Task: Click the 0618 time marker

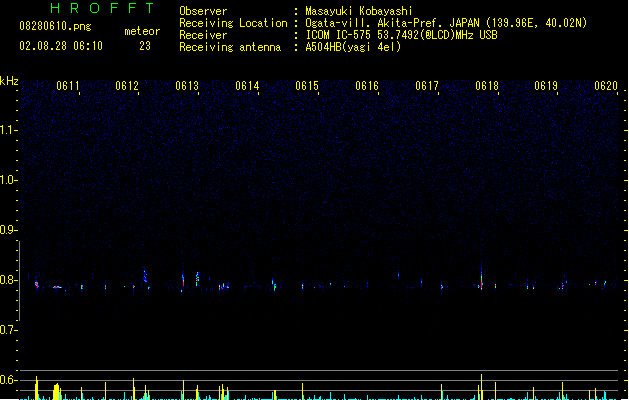Action: click(x=487, y=86)
